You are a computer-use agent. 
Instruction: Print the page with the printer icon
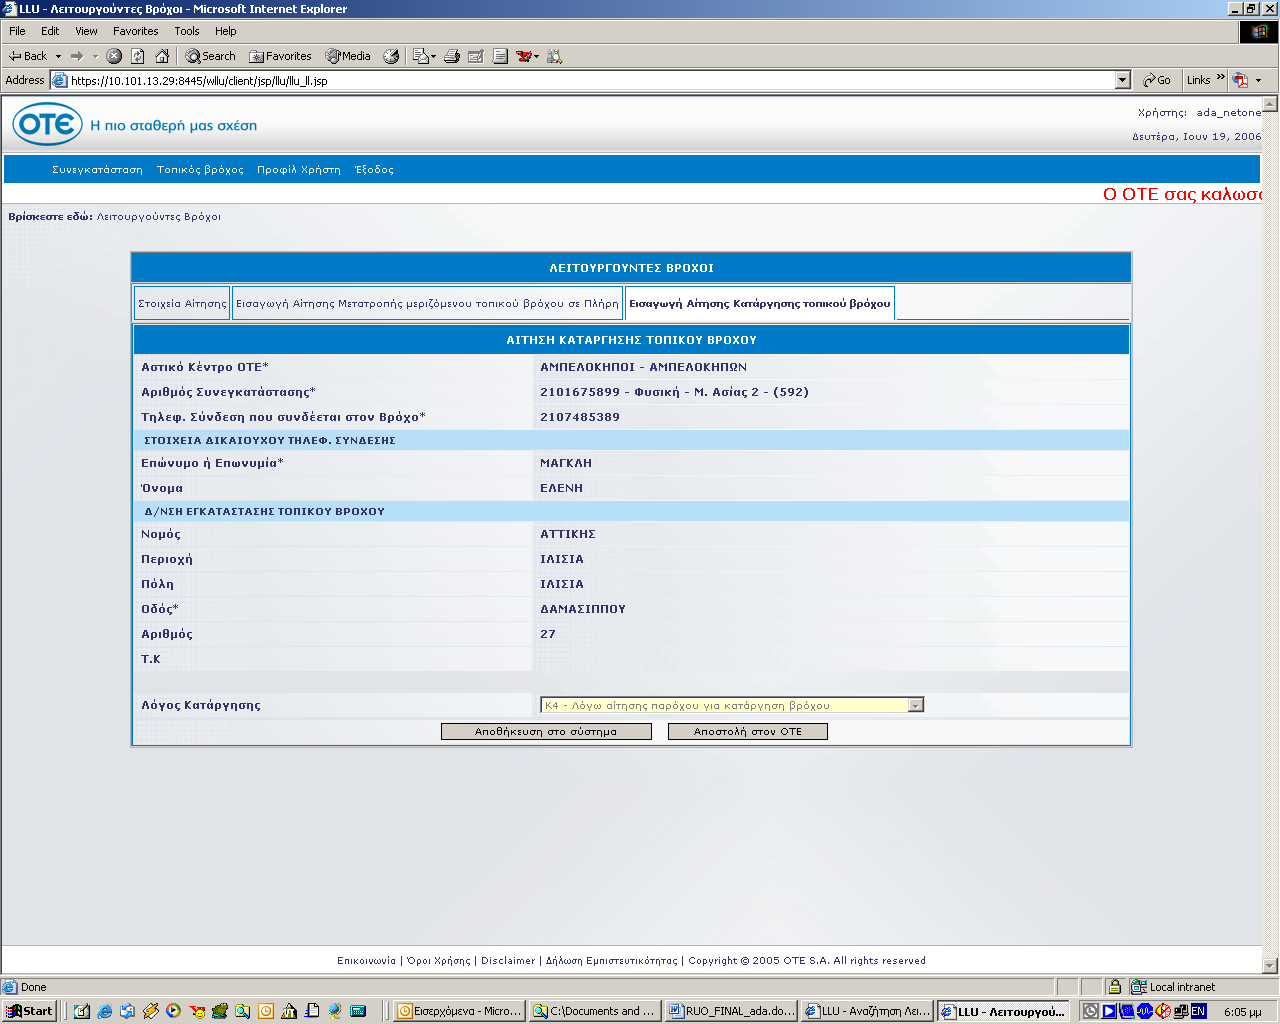click(x=452, y=56)
